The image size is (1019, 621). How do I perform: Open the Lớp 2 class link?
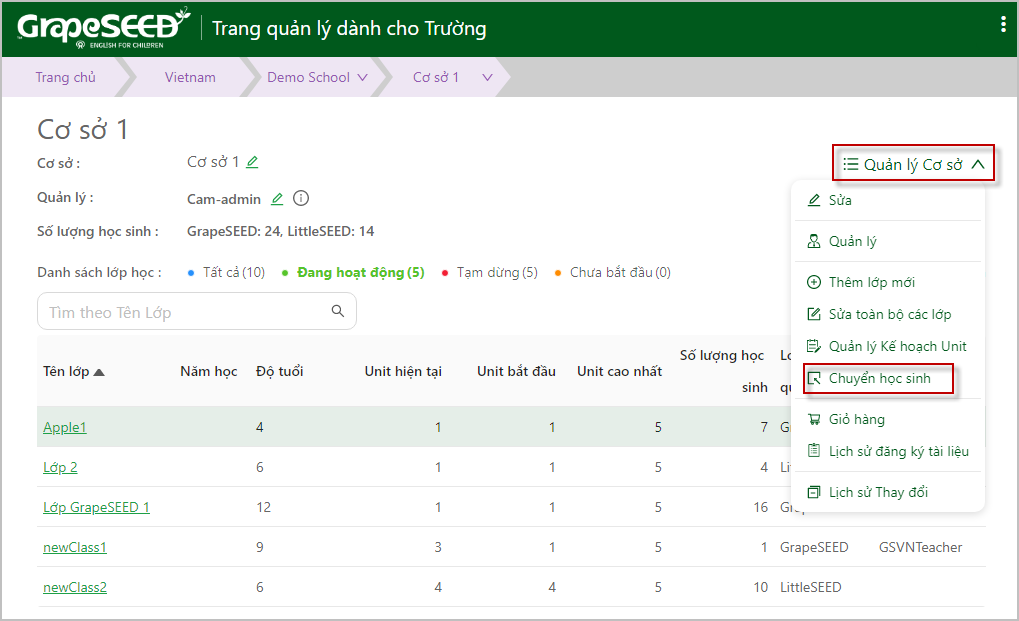pos(60,467)
